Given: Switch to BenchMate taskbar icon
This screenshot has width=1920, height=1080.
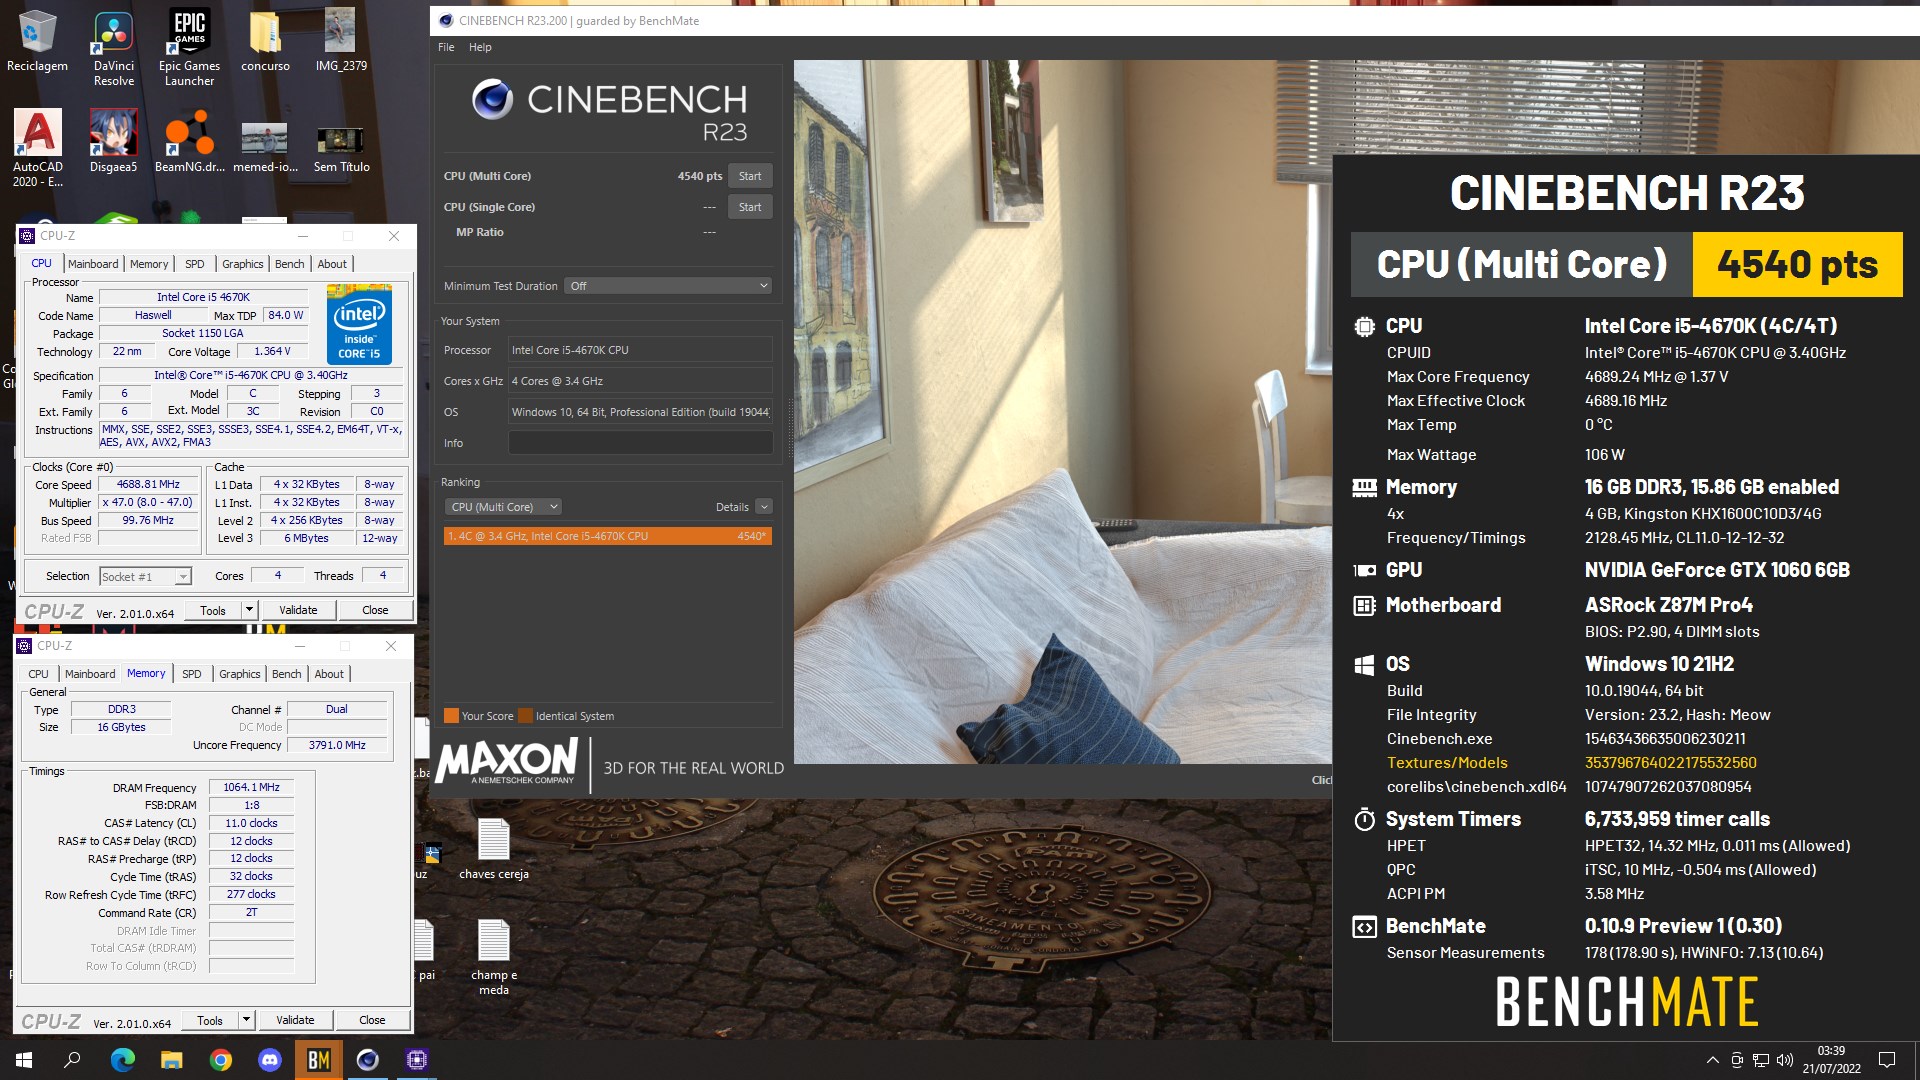Looking at the screenshot, I should click(x=318, y=1060).
